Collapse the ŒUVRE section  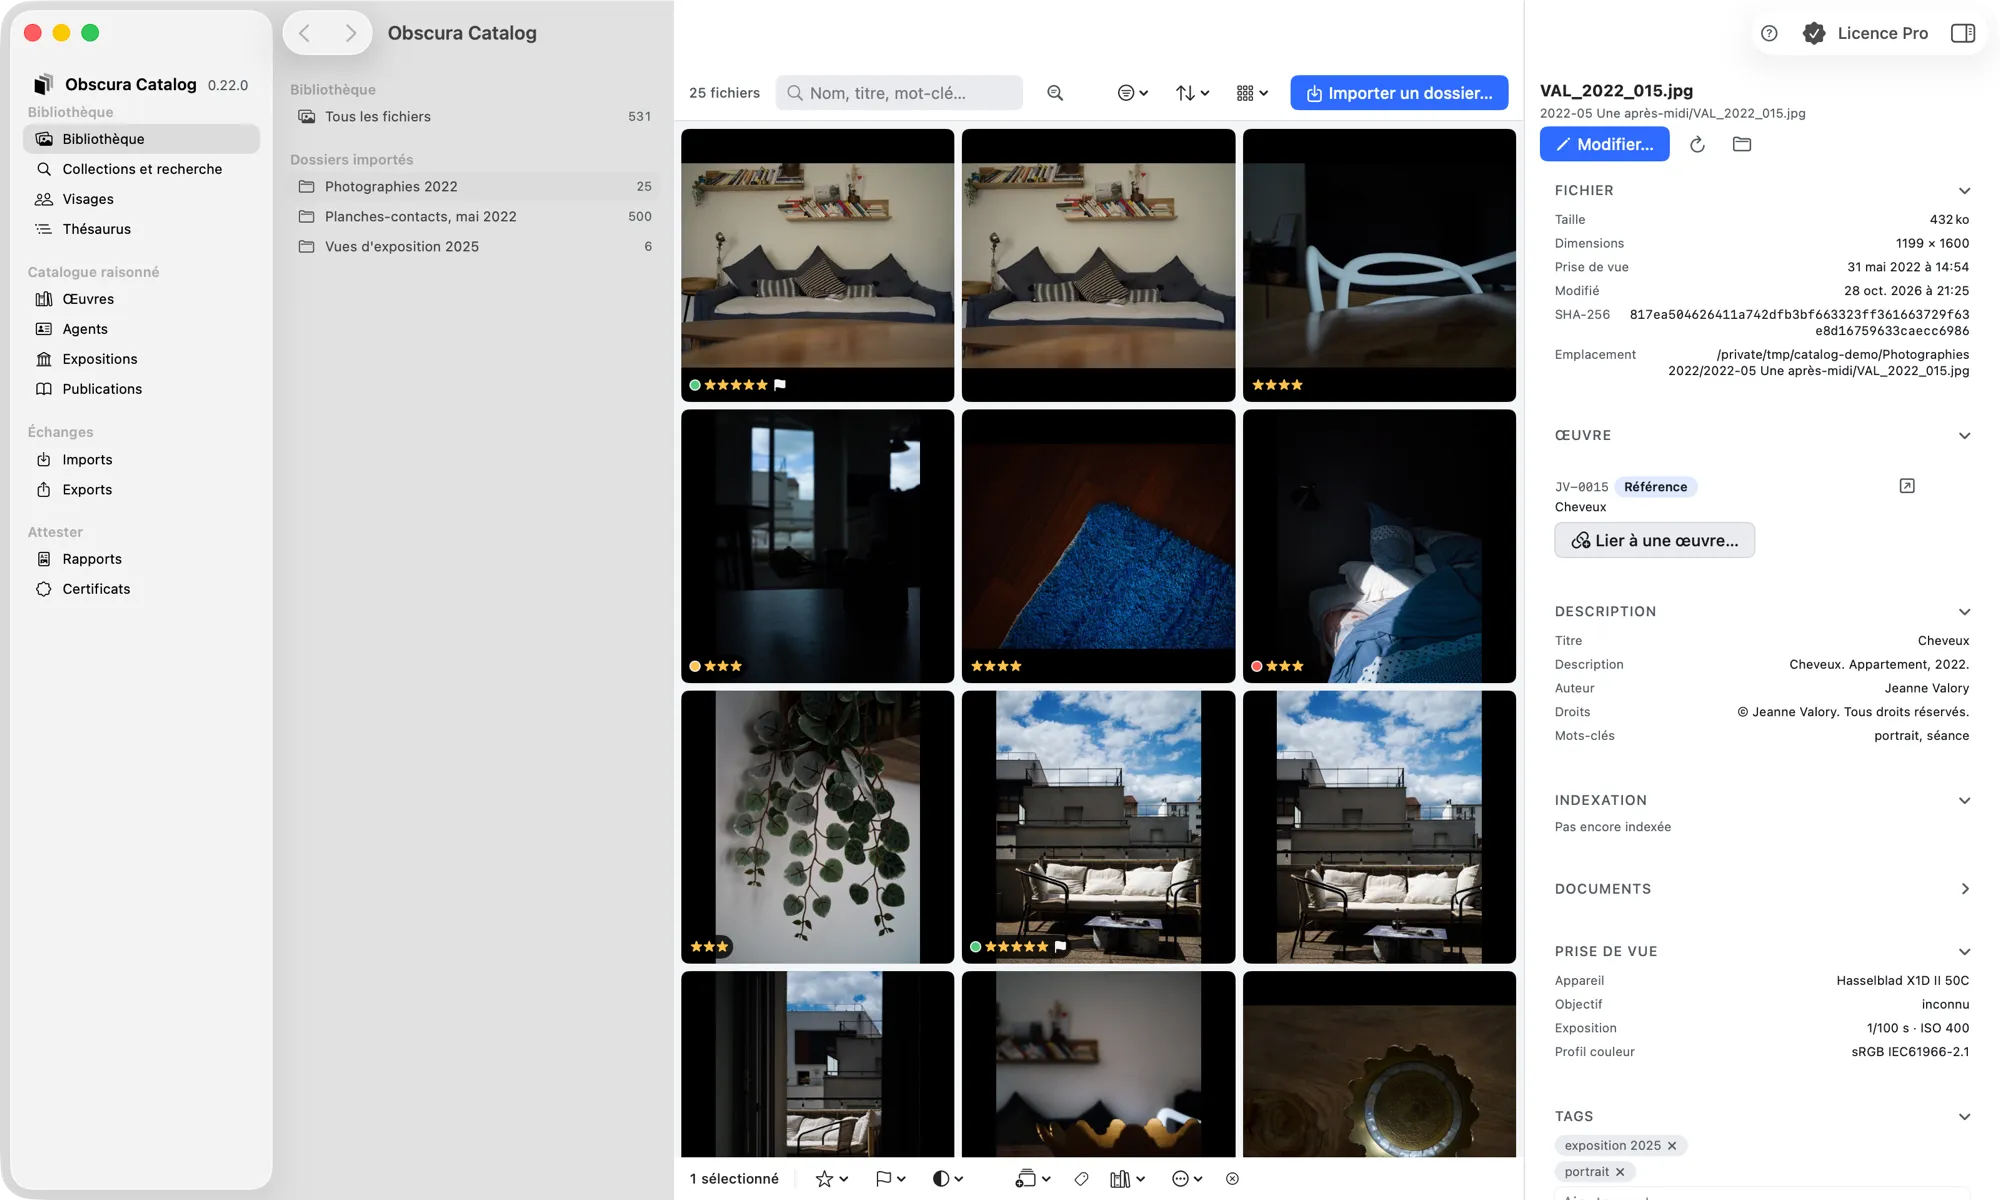click(x=1964, y=436)
